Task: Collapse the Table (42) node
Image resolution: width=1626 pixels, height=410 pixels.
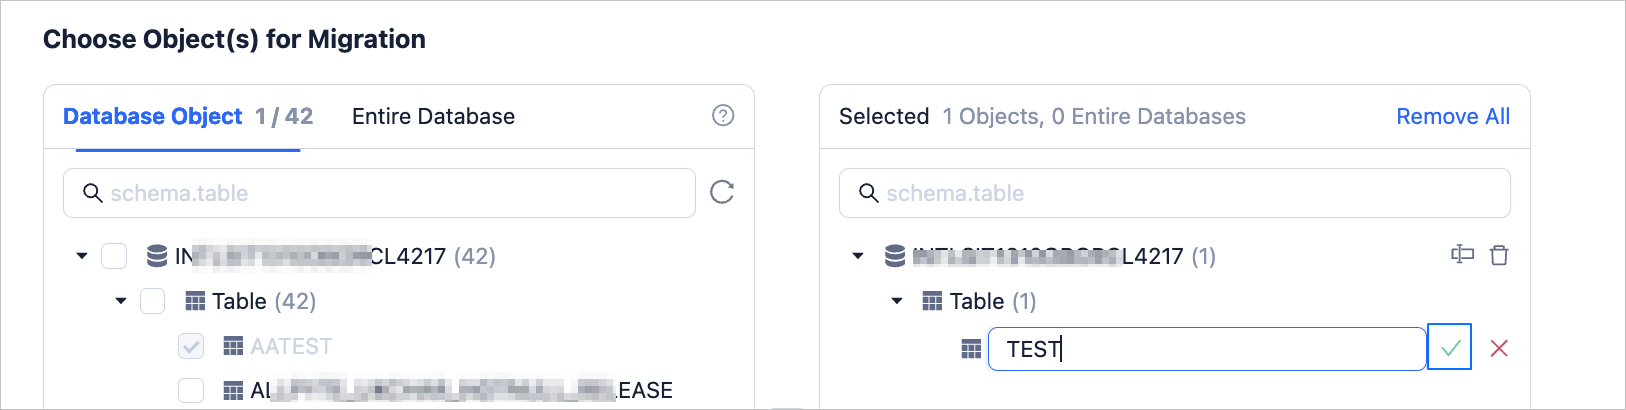Action: tap(121, 301)
